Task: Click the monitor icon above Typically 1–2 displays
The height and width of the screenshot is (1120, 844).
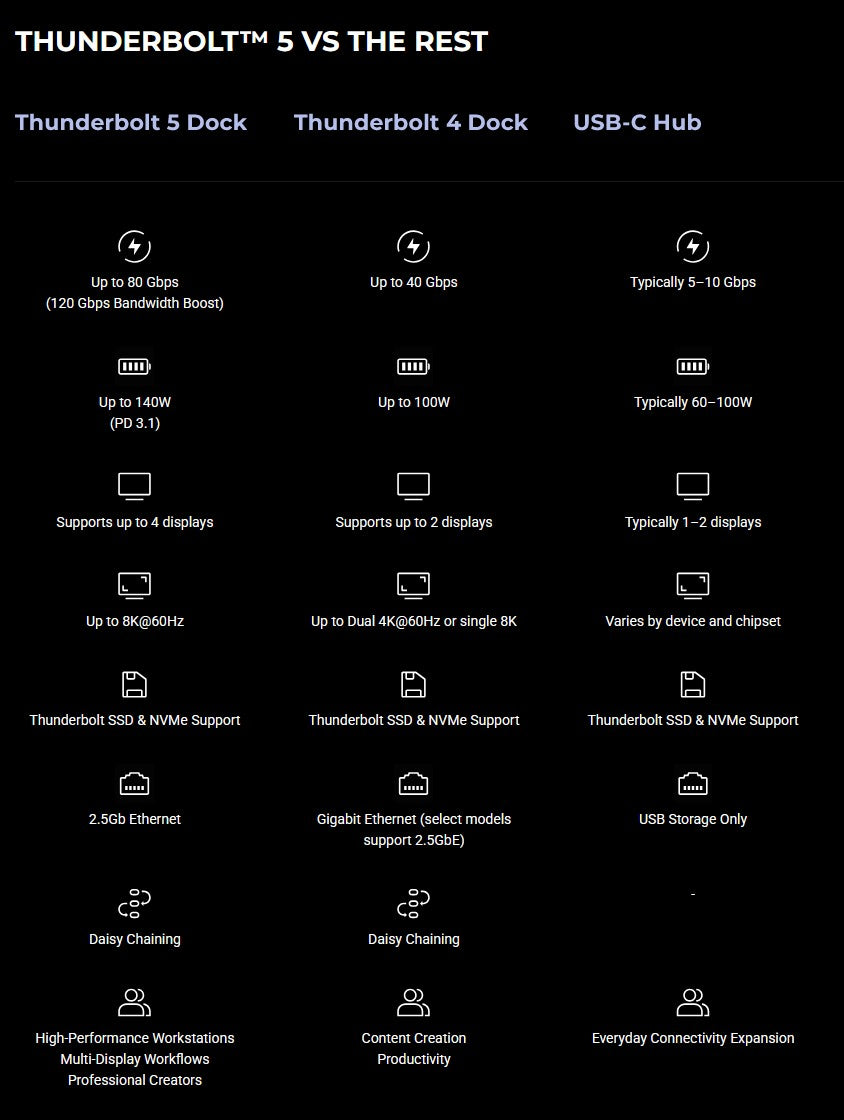Action: 693,486
